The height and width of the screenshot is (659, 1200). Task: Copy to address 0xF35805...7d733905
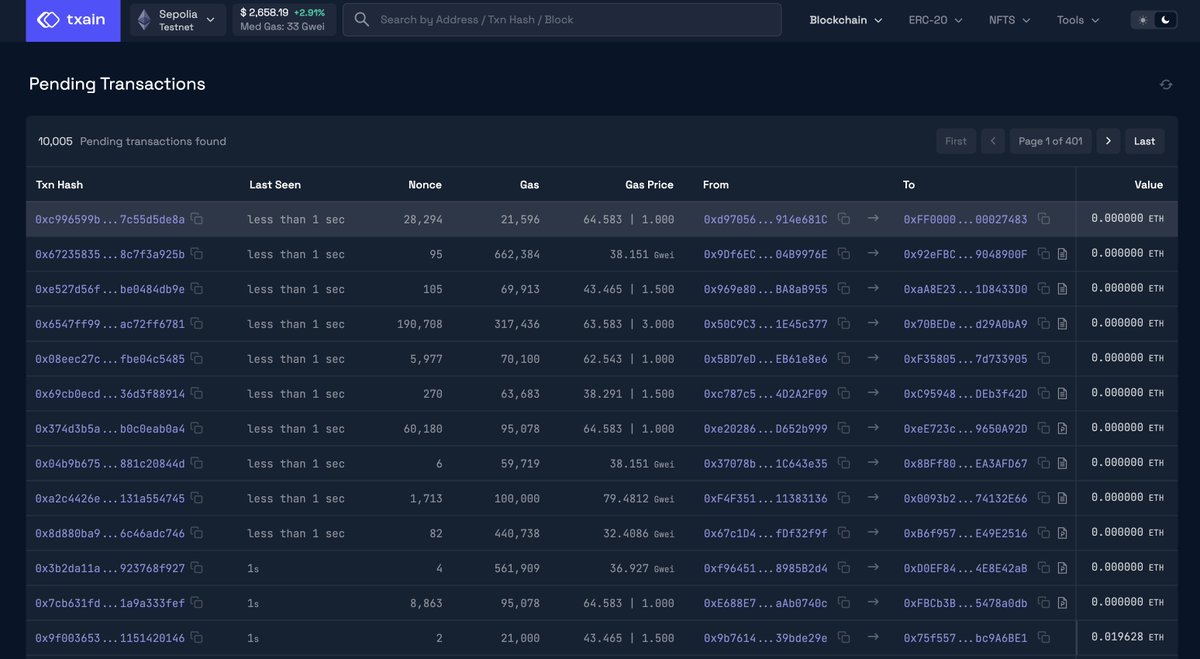1044,359
